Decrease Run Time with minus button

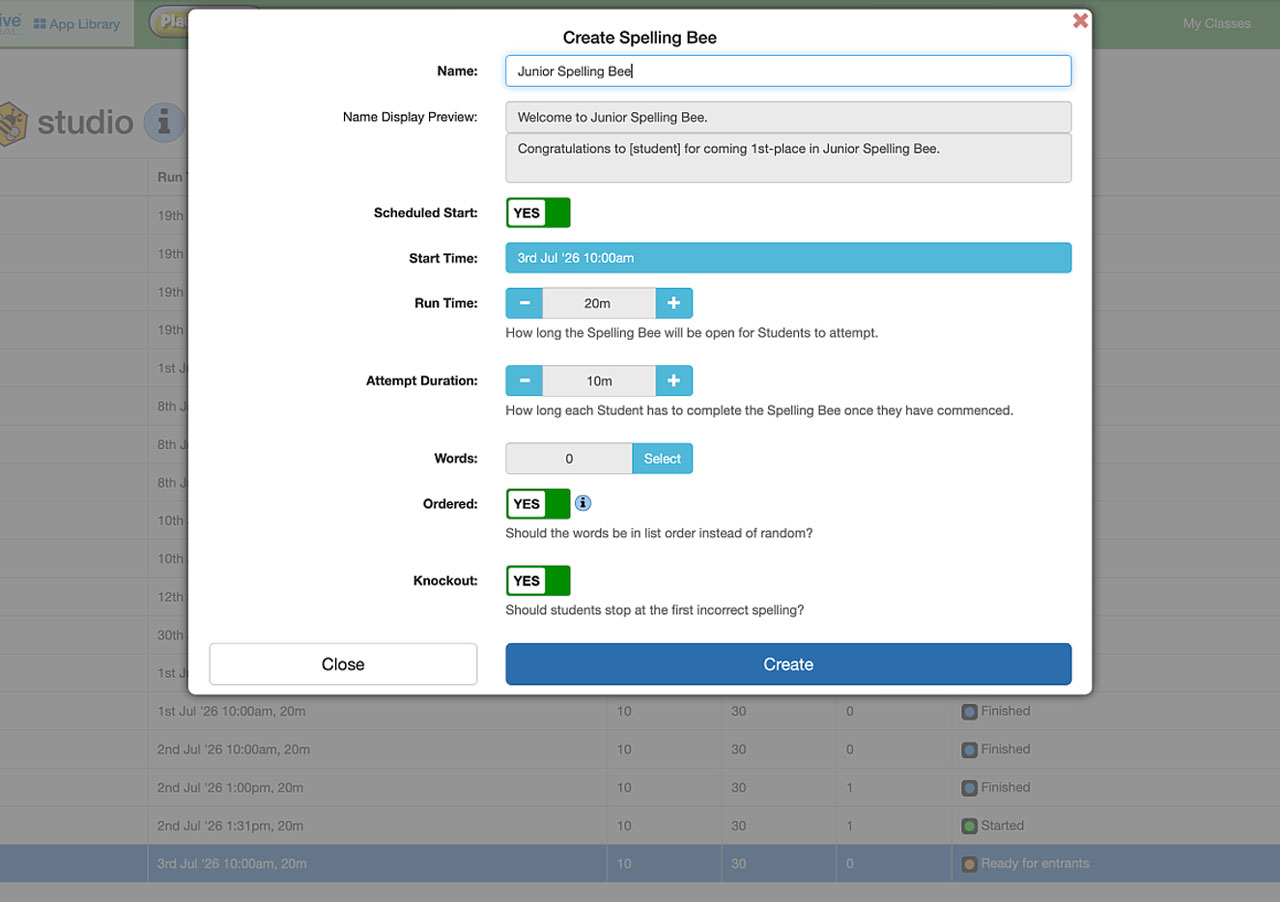pyautogui.click(x=524, y=303)
